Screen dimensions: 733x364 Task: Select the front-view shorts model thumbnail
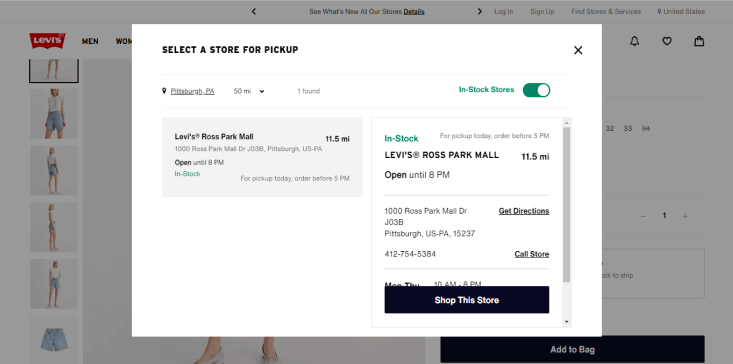click(54, 114)
